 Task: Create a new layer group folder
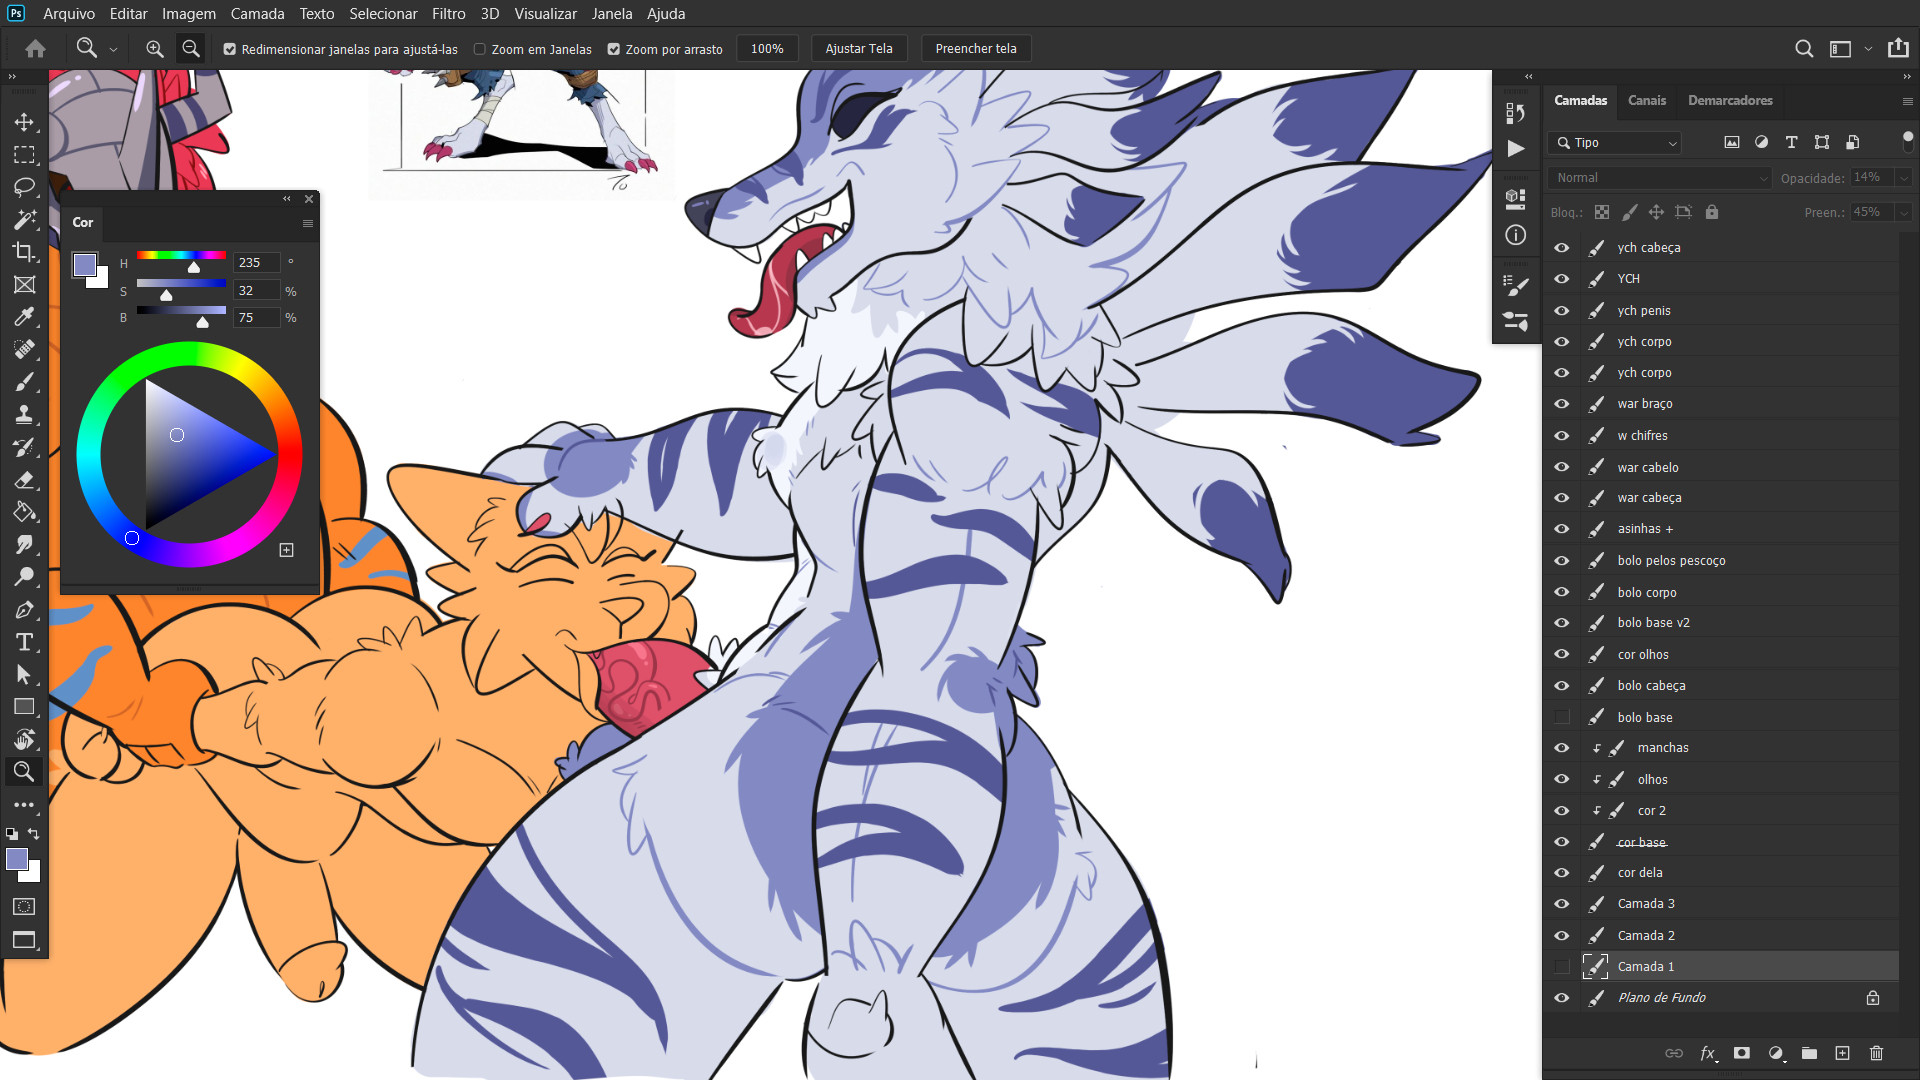point(1809,1053)
